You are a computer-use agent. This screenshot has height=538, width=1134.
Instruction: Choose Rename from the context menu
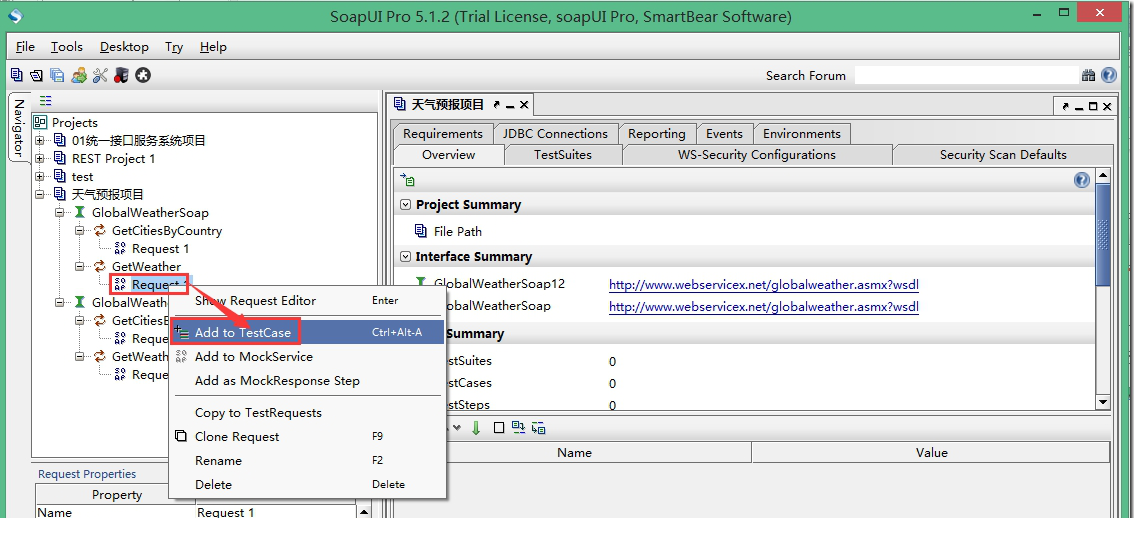307,460
